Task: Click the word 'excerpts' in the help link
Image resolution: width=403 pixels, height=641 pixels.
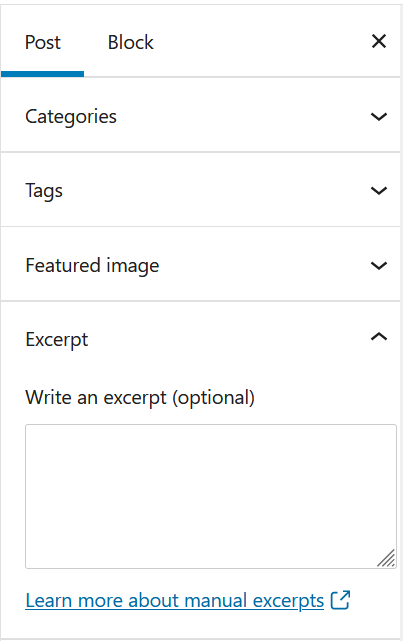Action: pos(288,601)
